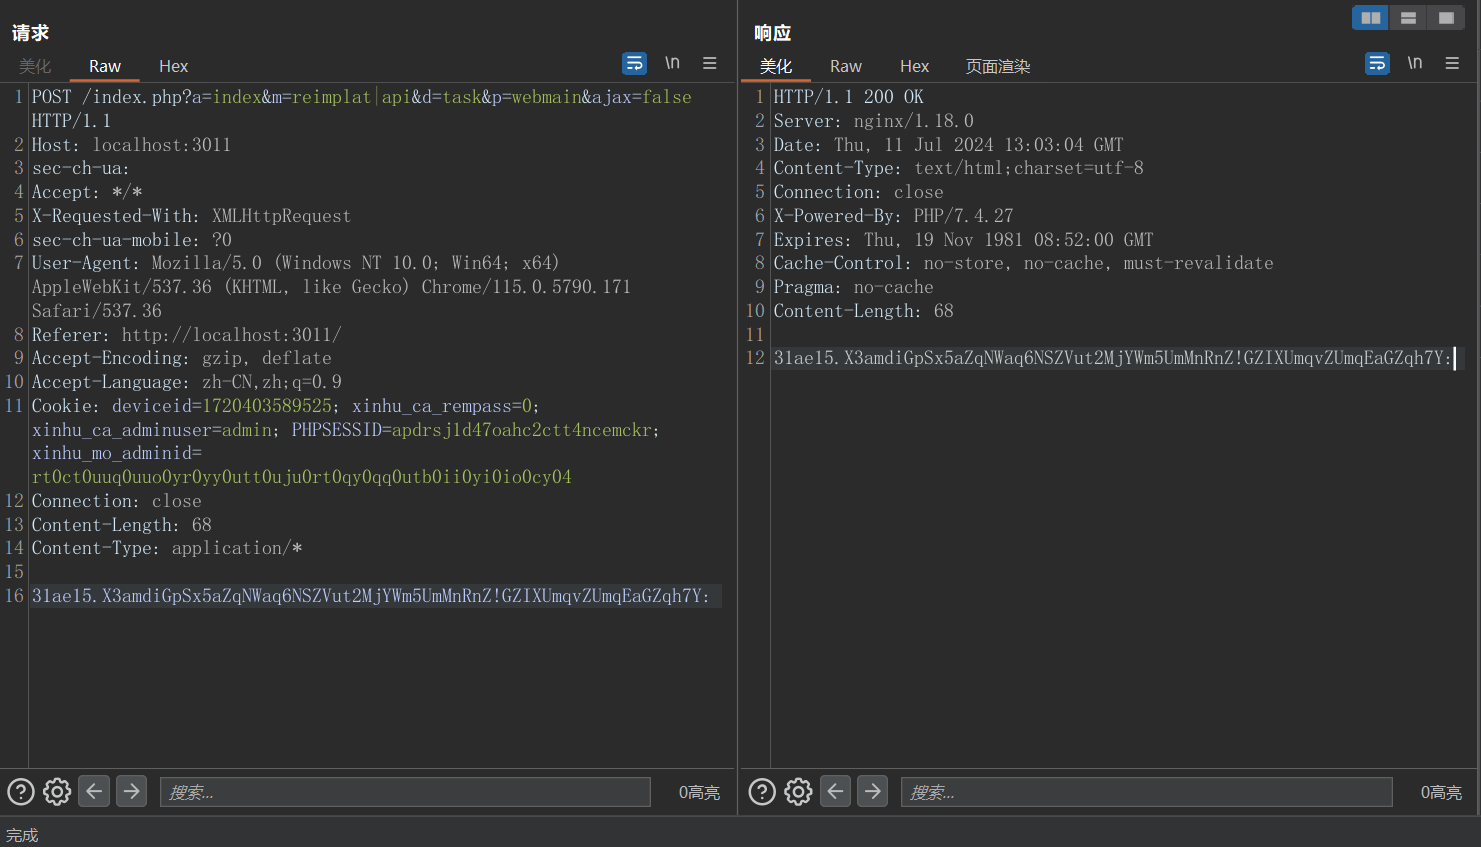
Task: Click the HTTP/1.1 200 OK status line
Action: (x=848, y=97)
